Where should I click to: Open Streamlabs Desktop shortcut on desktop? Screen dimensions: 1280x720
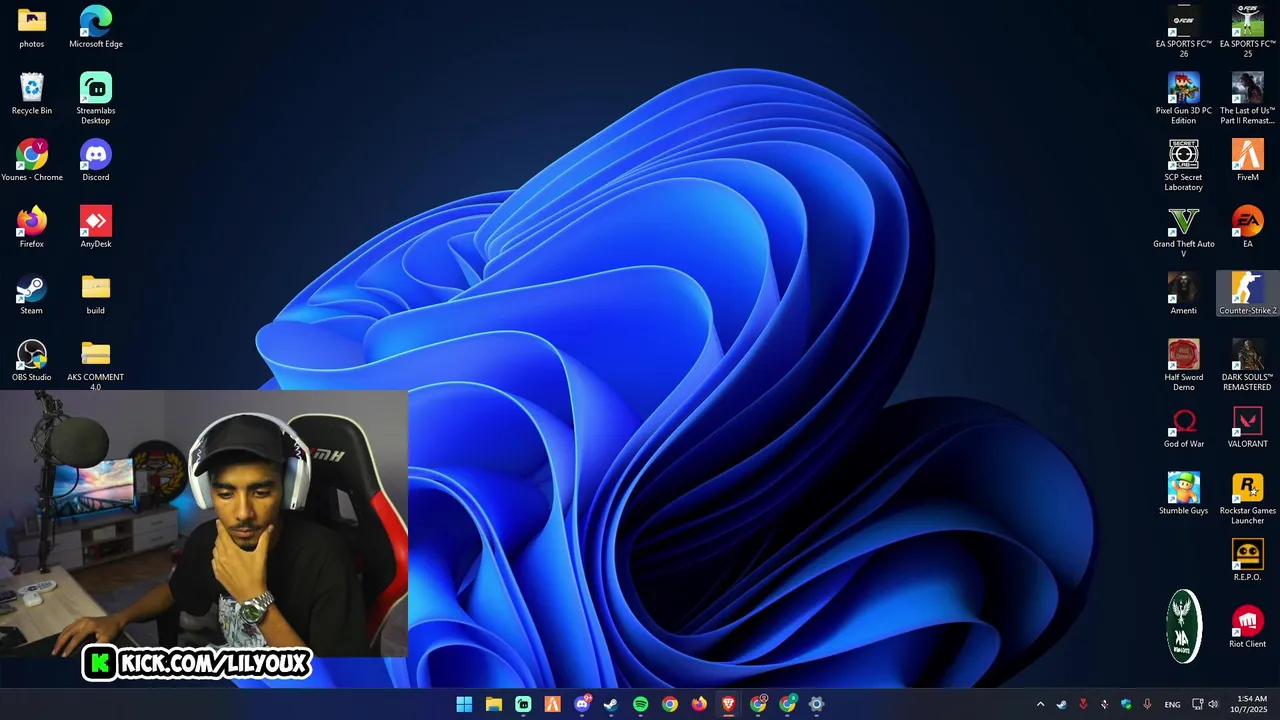point(96,98)
